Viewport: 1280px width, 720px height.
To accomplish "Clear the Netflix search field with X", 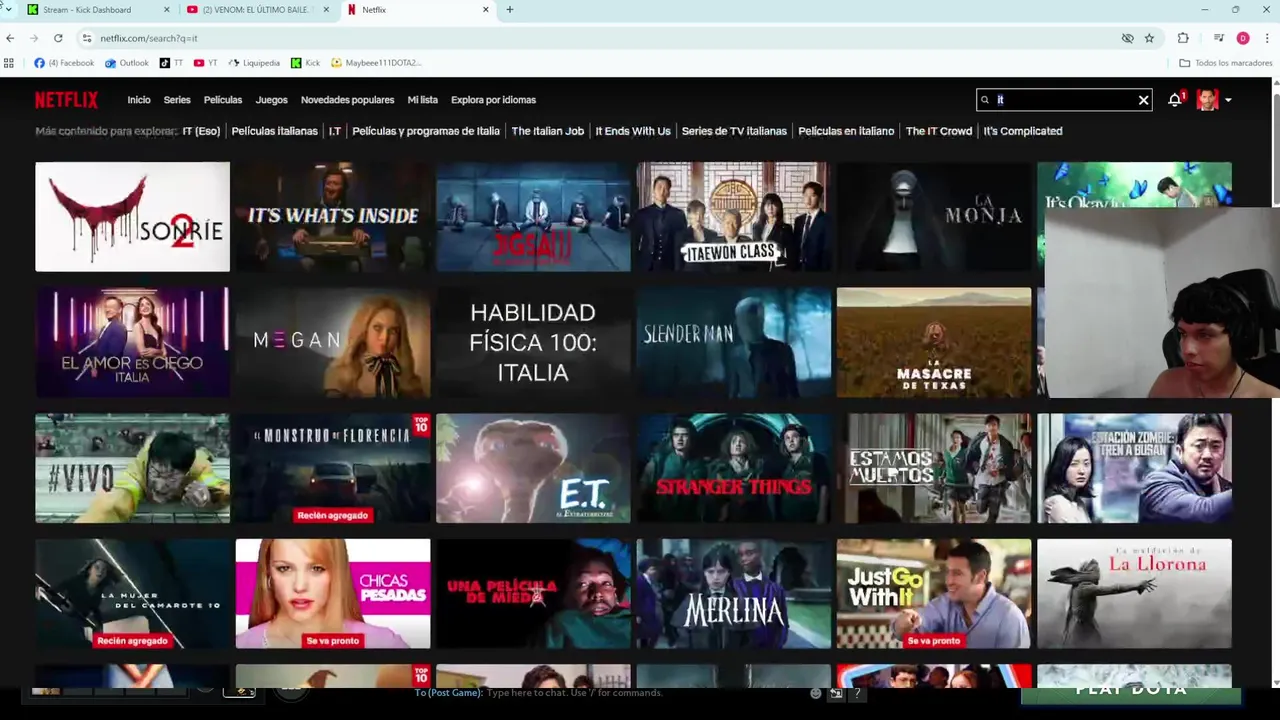I will 1143,100.
